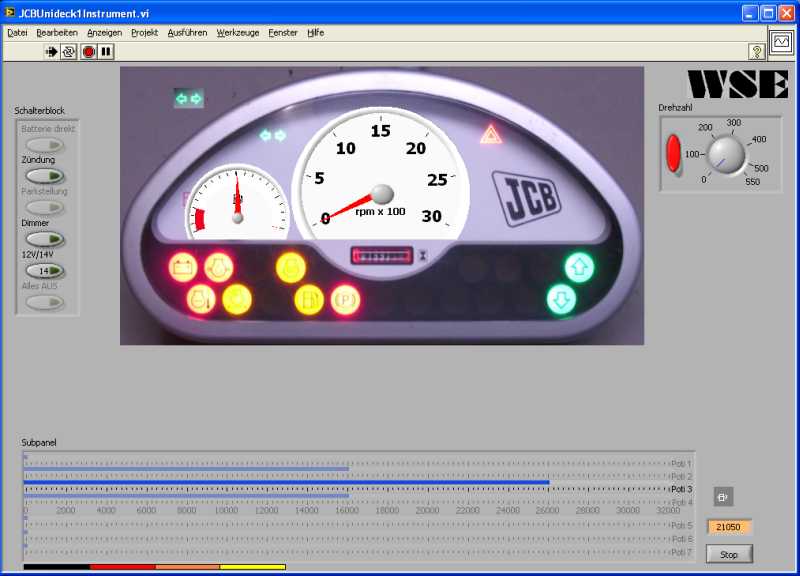
Task: Click the Drehzahl rotary knob
Action: pos(727,156)
